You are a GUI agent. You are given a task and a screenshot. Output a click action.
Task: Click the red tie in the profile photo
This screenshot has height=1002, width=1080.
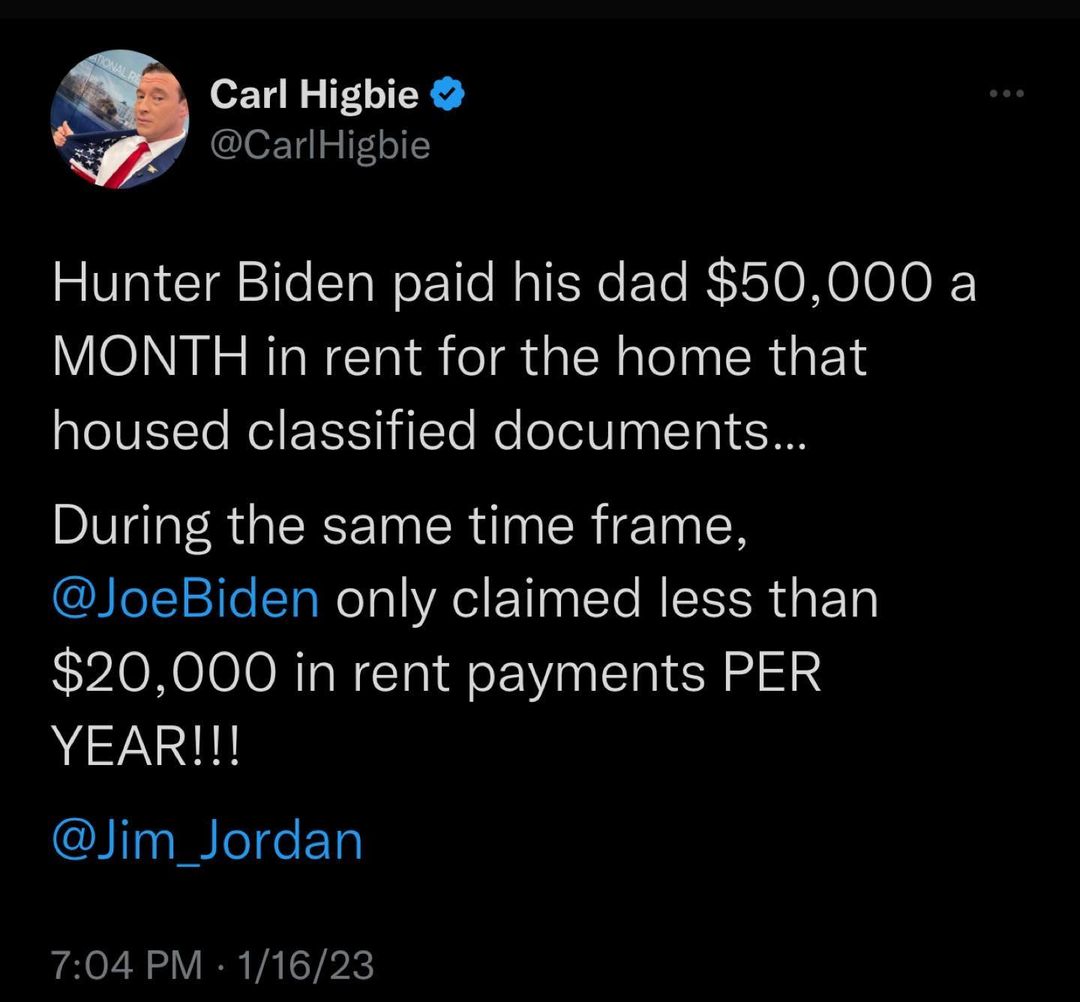click(x=128, y=163)
